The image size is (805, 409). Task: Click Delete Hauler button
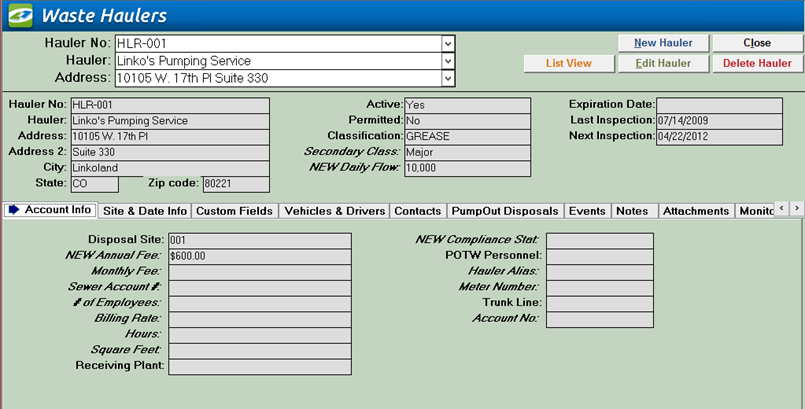pyautogui.click(x=757, y=64)
